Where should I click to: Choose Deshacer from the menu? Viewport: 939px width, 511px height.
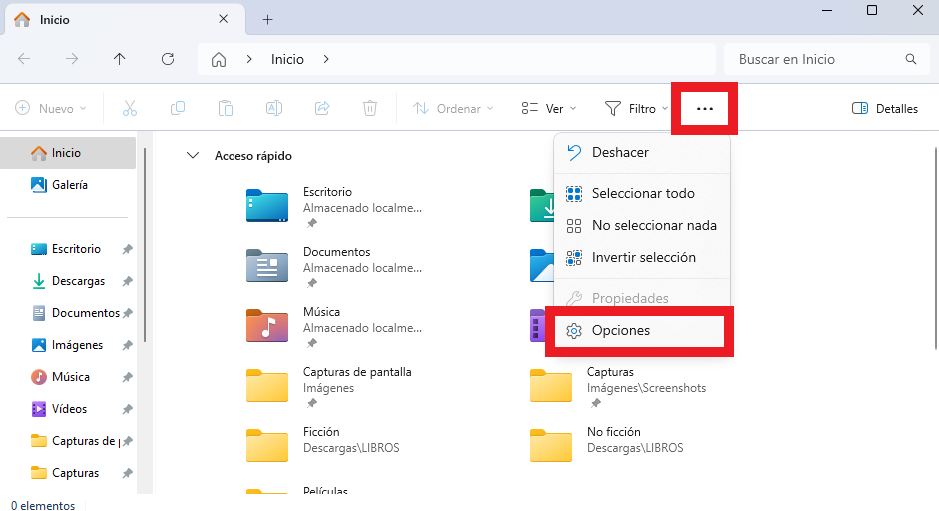coord(642,152)
